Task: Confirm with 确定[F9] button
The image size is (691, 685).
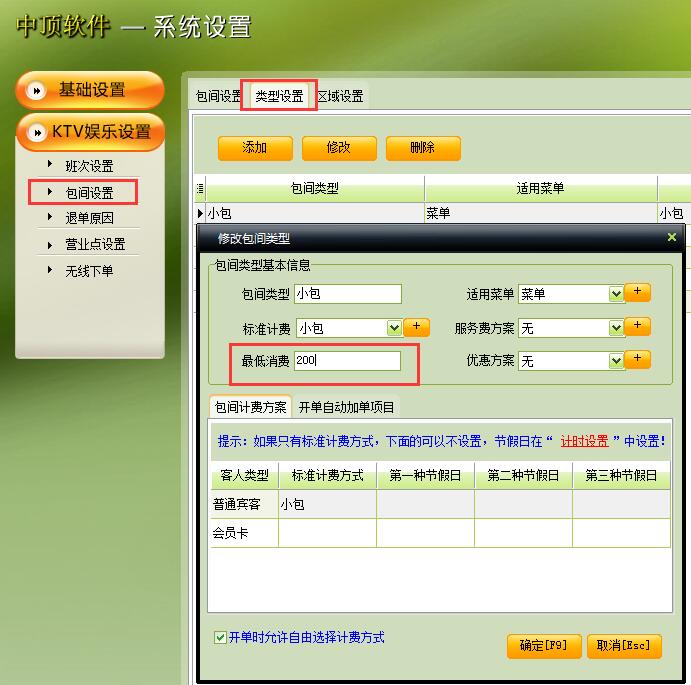Action: coord(544,646)
